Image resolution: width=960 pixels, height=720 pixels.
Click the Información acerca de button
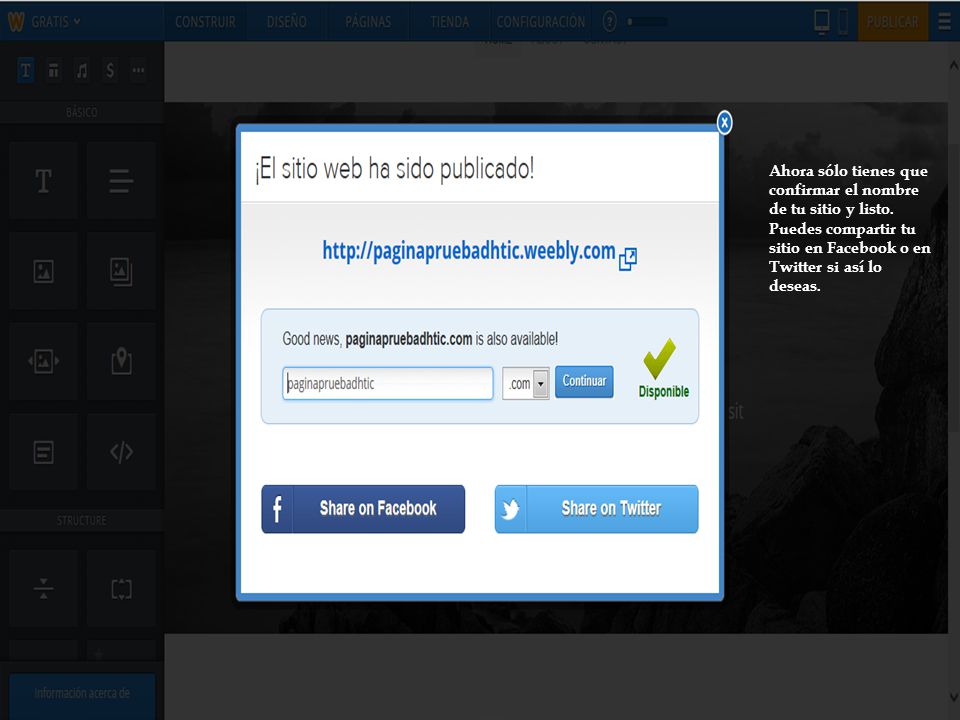[82, 694]
